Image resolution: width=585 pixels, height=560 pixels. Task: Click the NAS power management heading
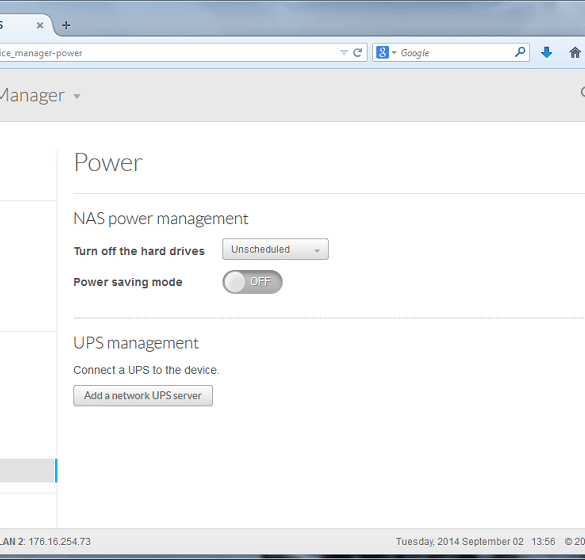pyautogui.click(x=161, y=219)
